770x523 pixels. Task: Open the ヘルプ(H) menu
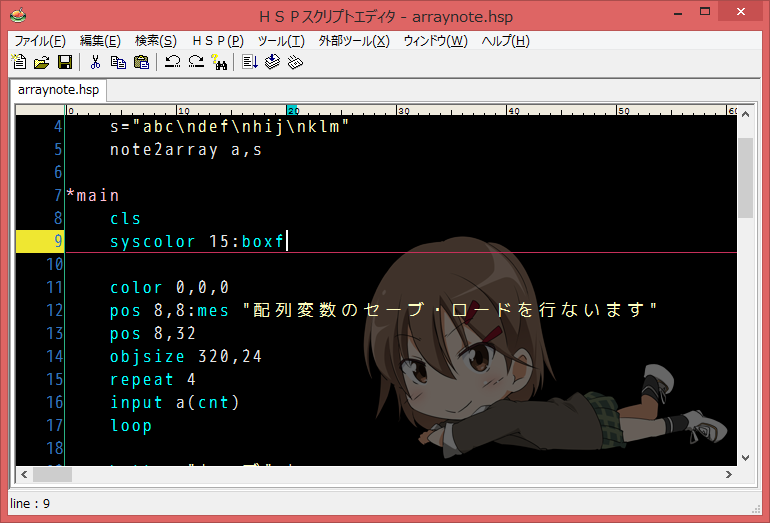pos(505,41)
